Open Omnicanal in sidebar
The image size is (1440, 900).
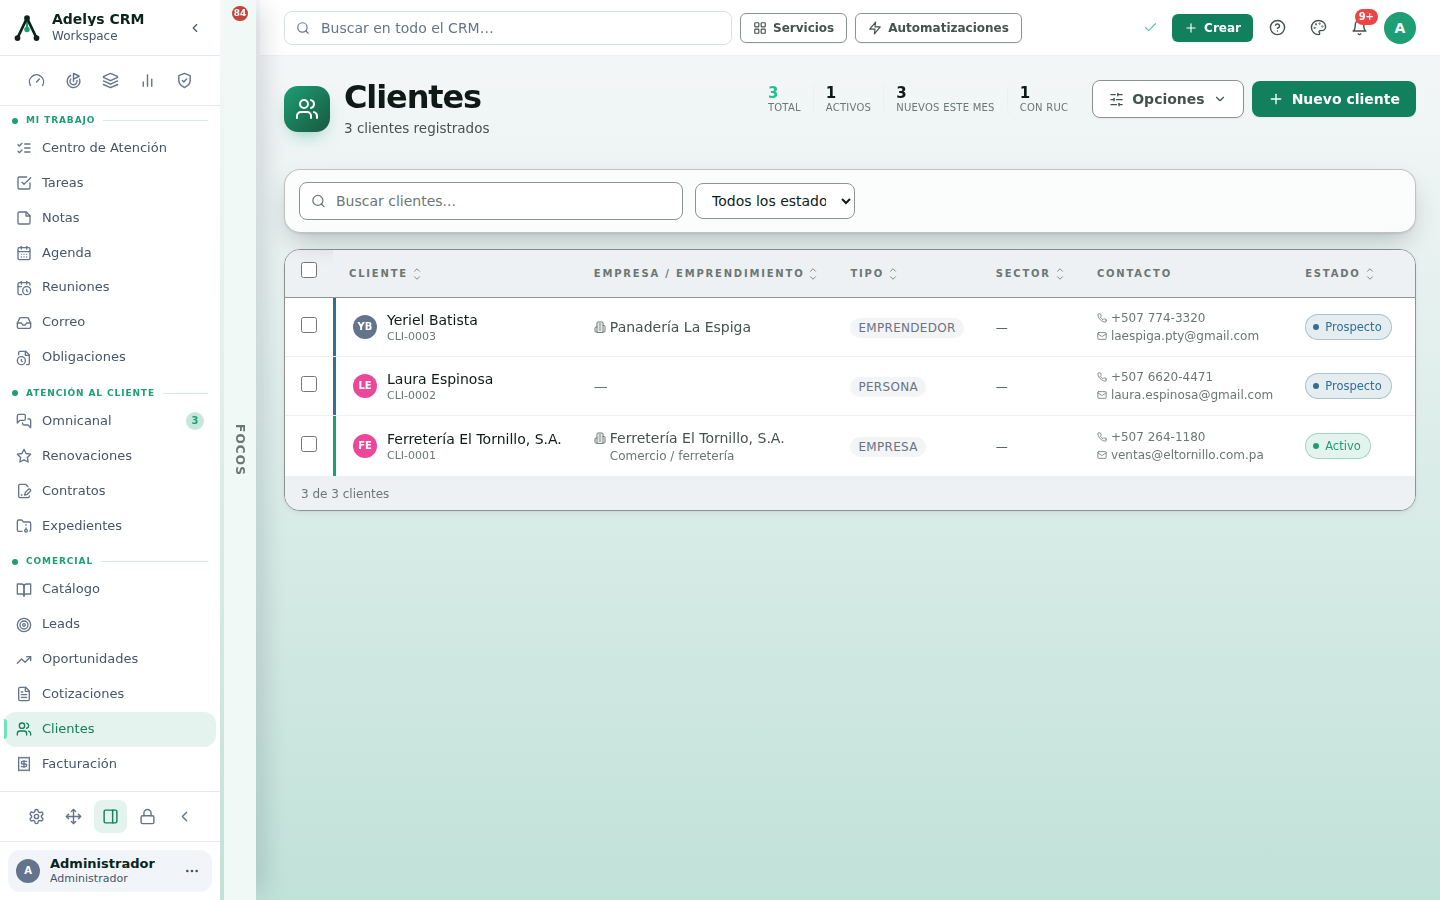[110, 421]
